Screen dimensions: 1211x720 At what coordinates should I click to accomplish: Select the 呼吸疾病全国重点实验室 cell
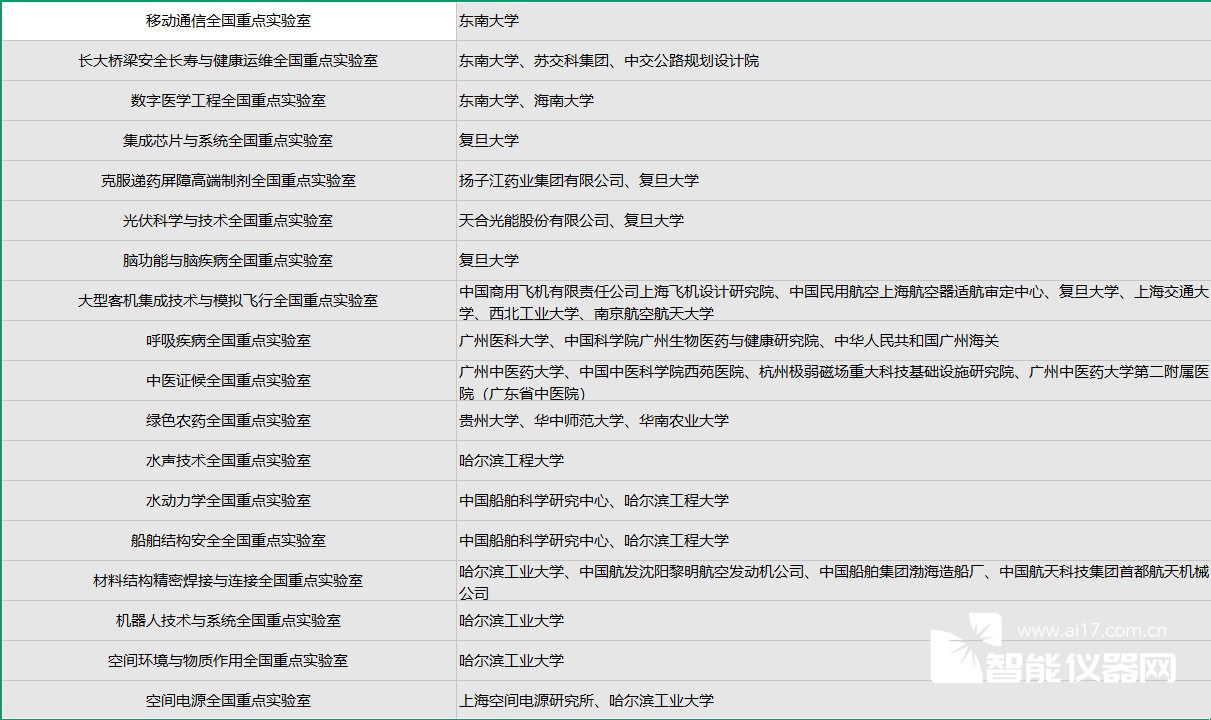(x=228, y=341)
